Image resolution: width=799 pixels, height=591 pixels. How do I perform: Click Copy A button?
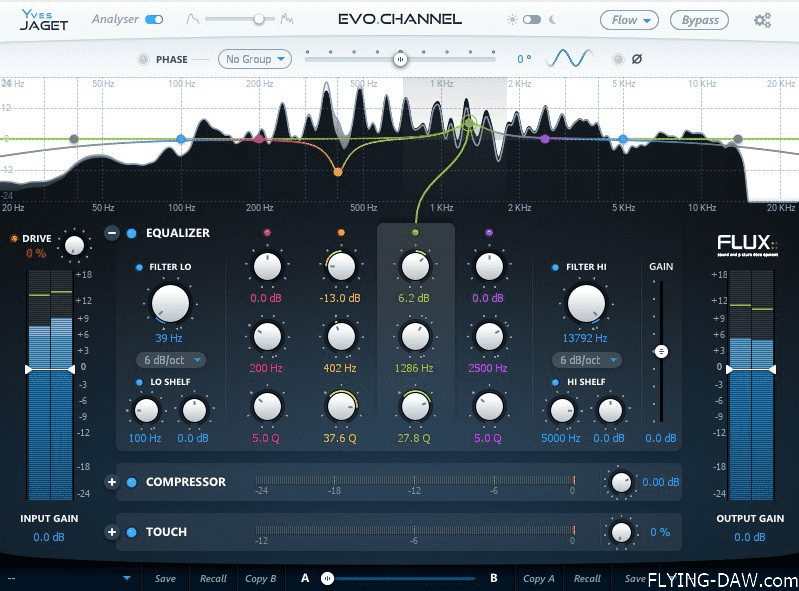click(539, 579)
